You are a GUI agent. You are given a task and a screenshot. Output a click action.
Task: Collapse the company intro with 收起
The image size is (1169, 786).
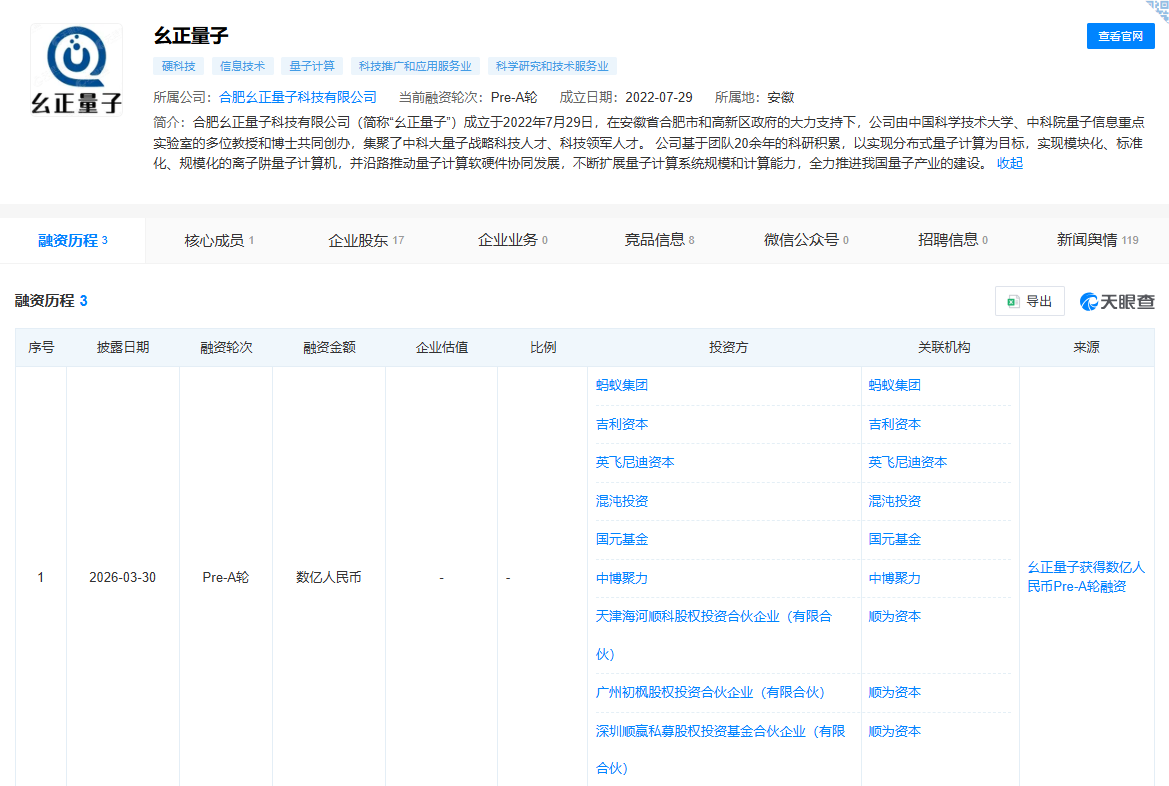point(1009,163)
